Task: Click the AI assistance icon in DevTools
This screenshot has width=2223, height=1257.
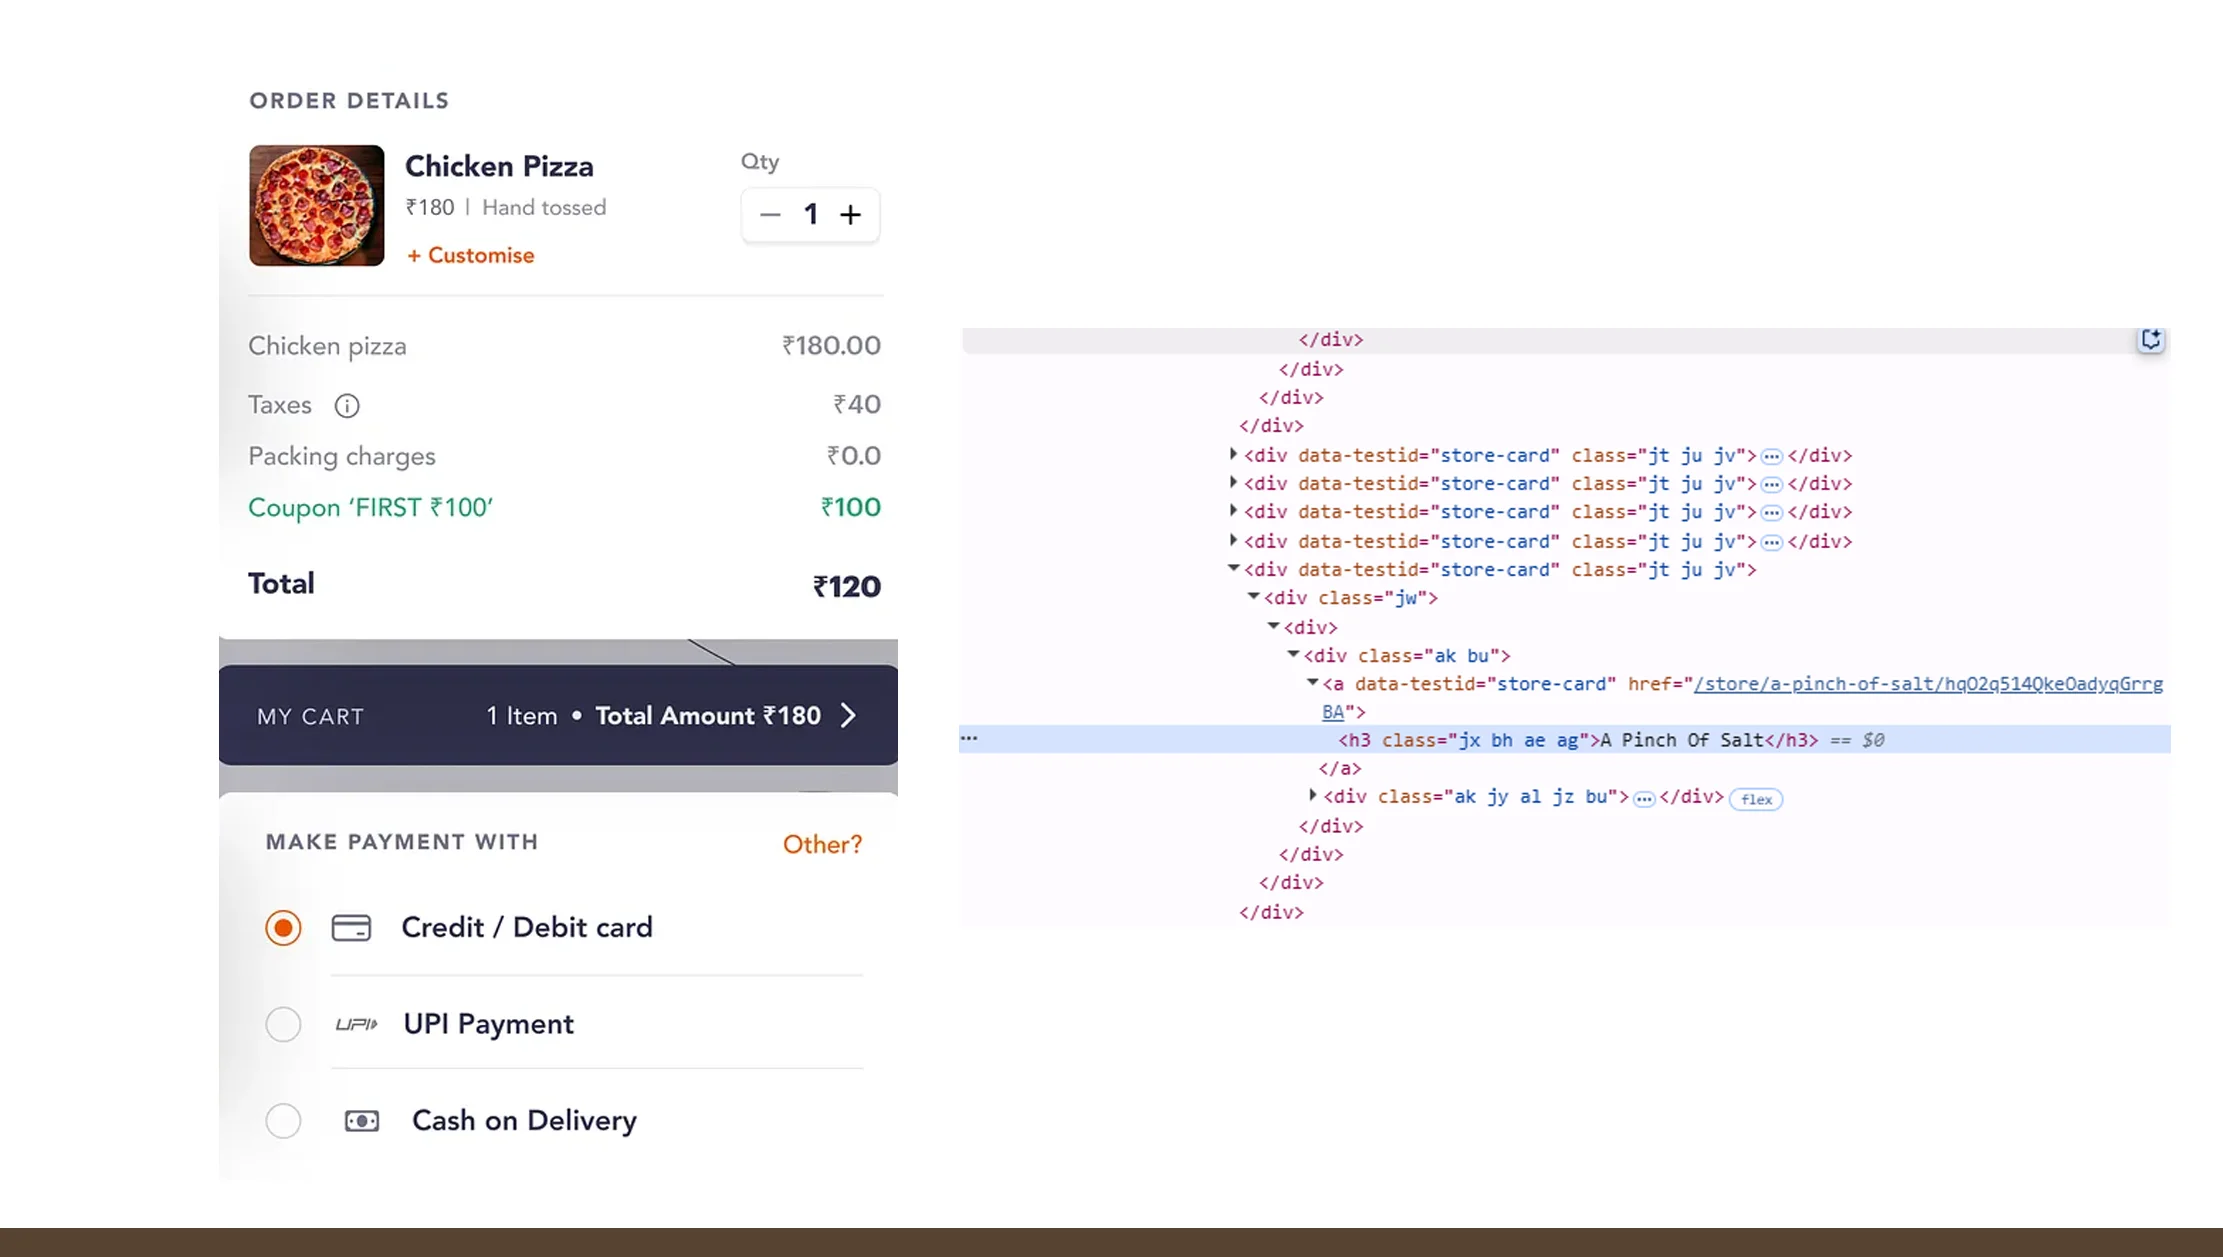Action: pyautogui.click(x=2150, y=340)
